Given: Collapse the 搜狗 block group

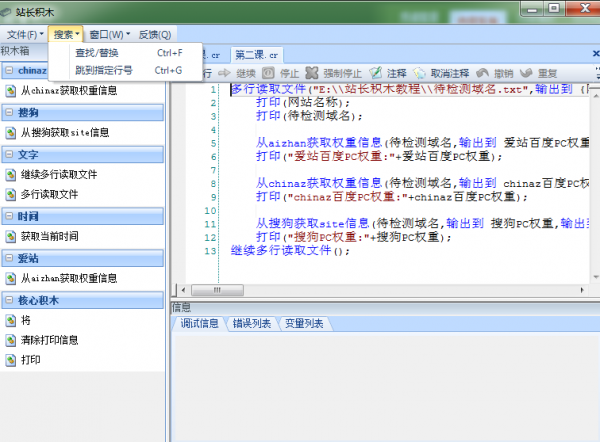Looking at the screenshot, I should [9, 113].
